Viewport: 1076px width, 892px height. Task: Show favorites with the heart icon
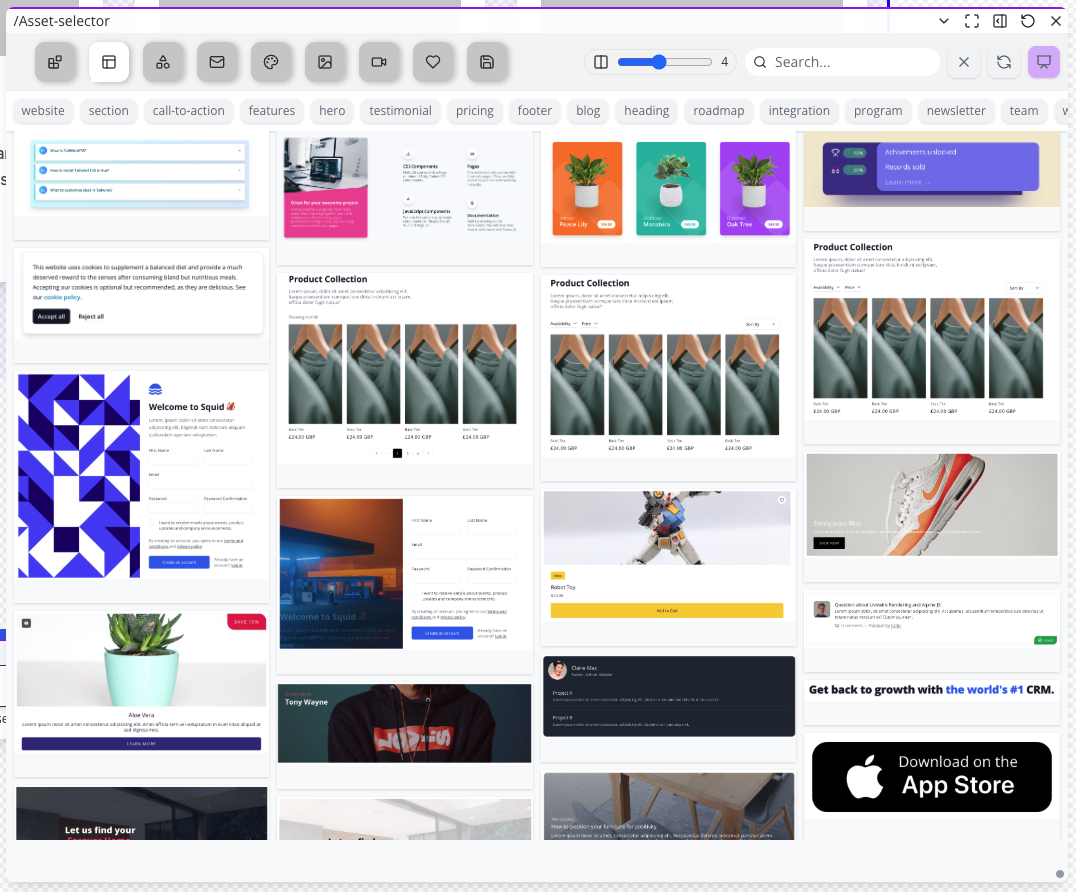(x=433, y=62)
